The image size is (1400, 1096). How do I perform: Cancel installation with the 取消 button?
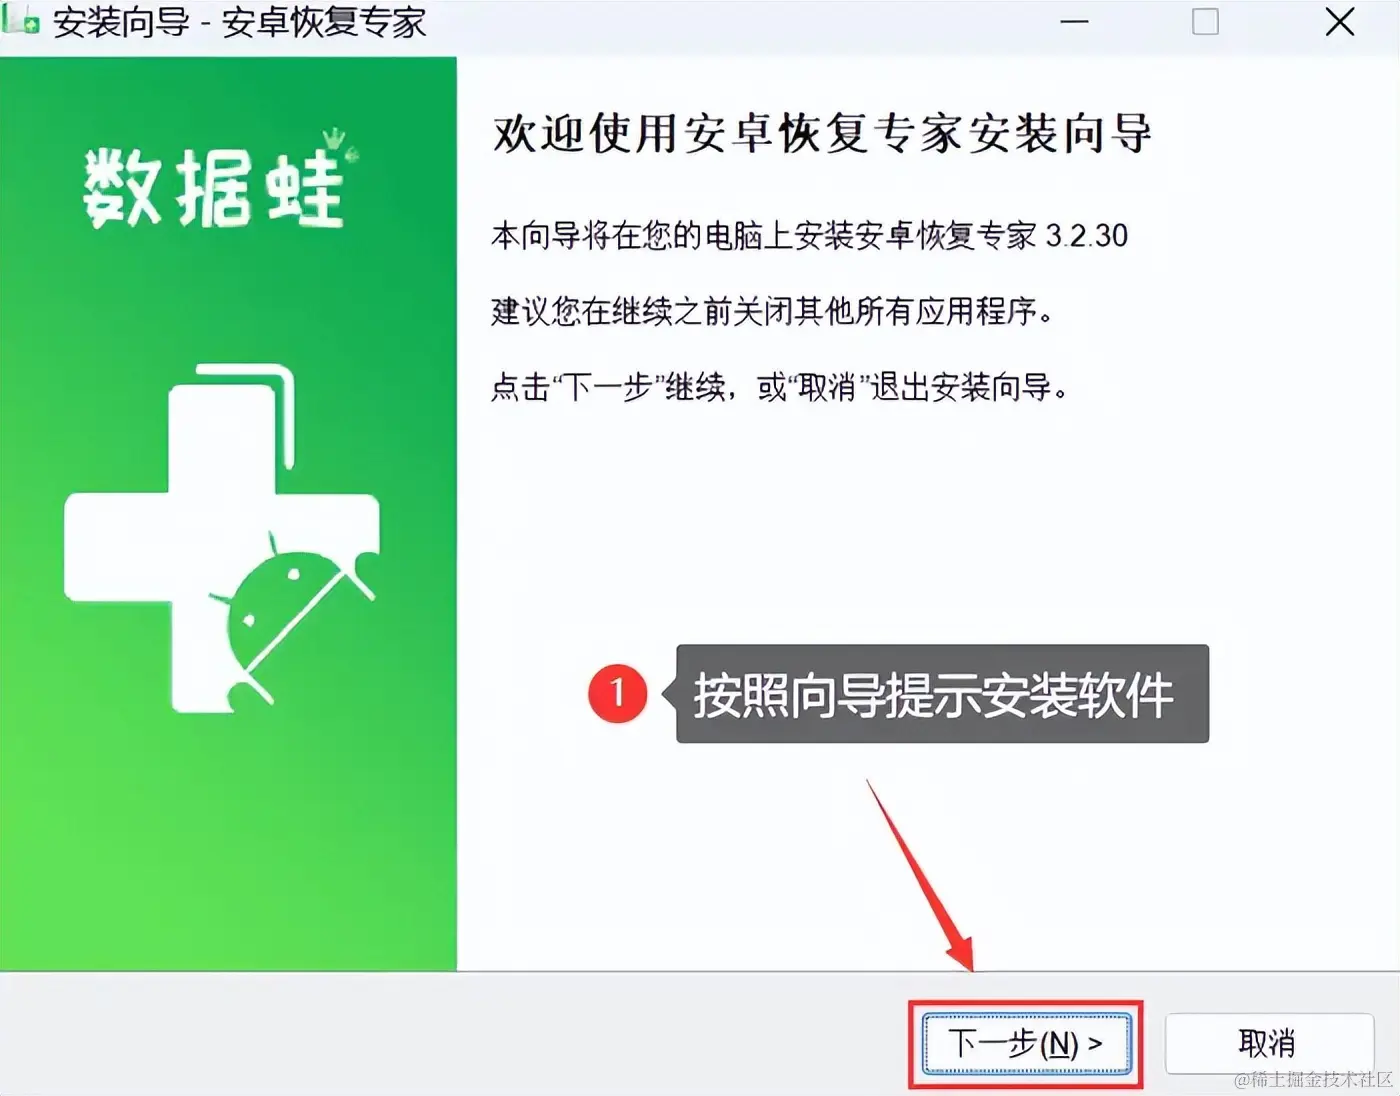(x=1268, y=1044)
